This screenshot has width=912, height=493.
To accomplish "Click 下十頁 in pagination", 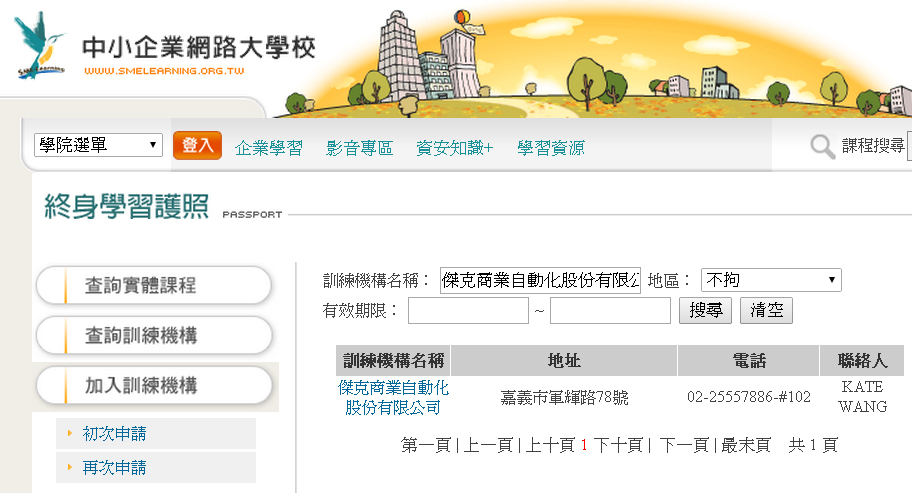I will tap(618, 445).
